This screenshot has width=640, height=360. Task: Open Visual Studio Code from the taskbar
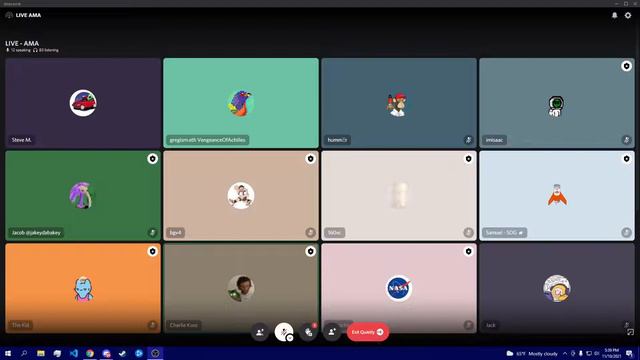pyautogui.click(x=73, y=353)
